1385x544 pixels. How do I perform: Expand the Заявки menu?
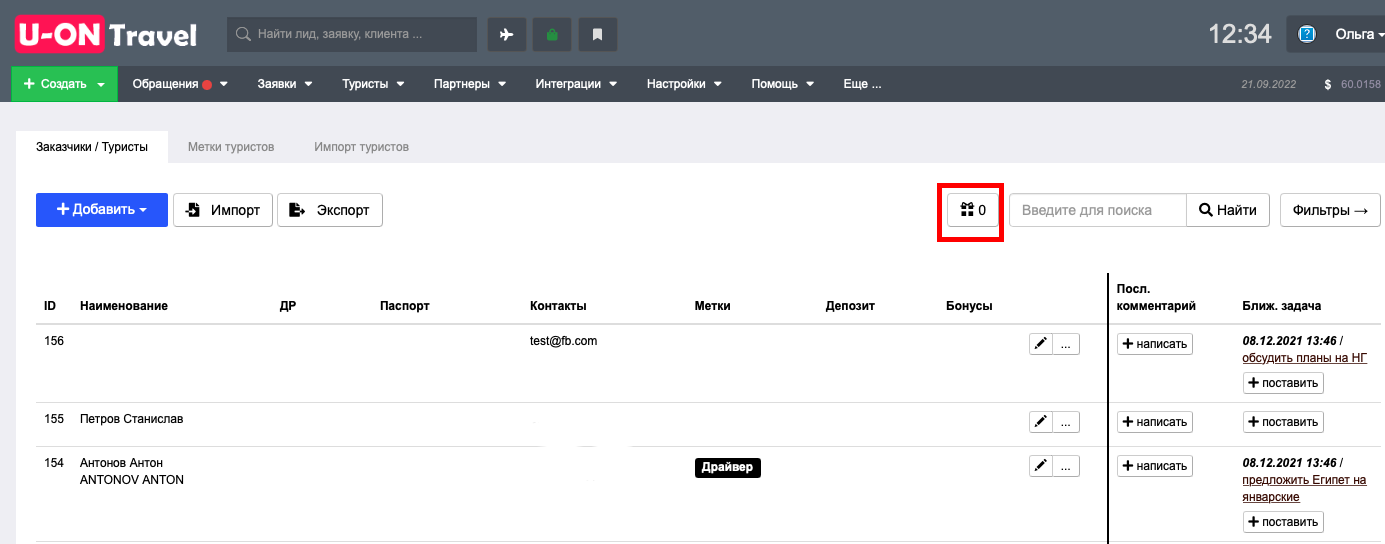(285, 84)
